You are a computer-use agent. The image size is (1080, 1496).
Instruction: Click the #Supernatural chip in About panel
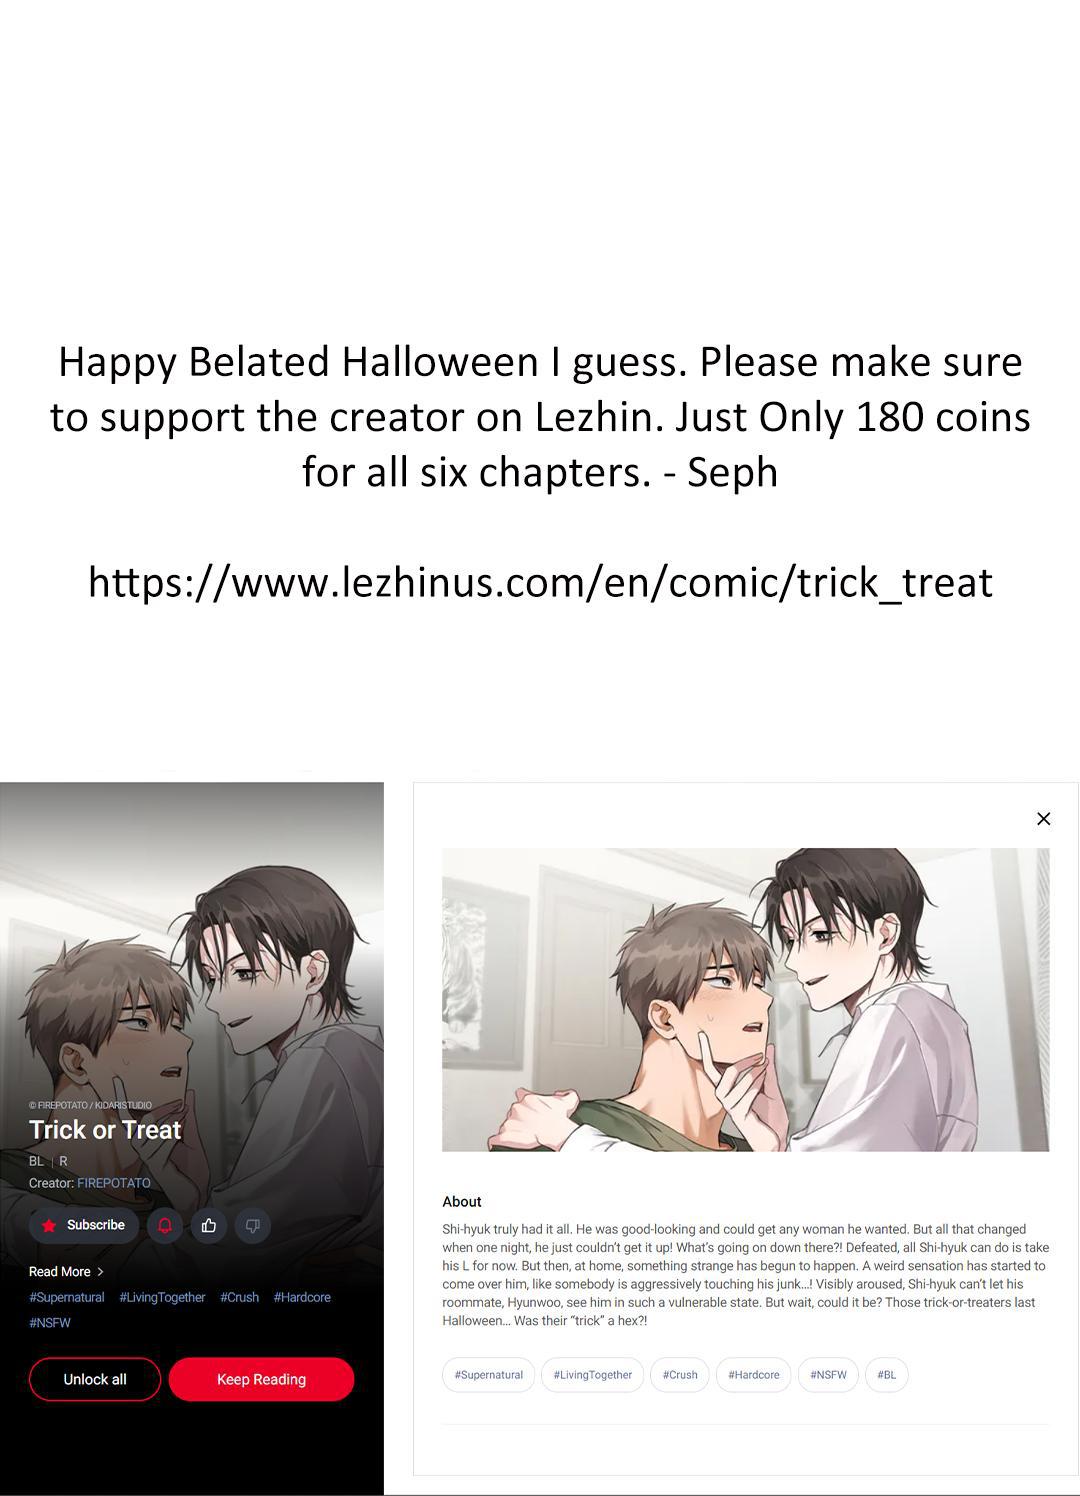pos(489,1375)
